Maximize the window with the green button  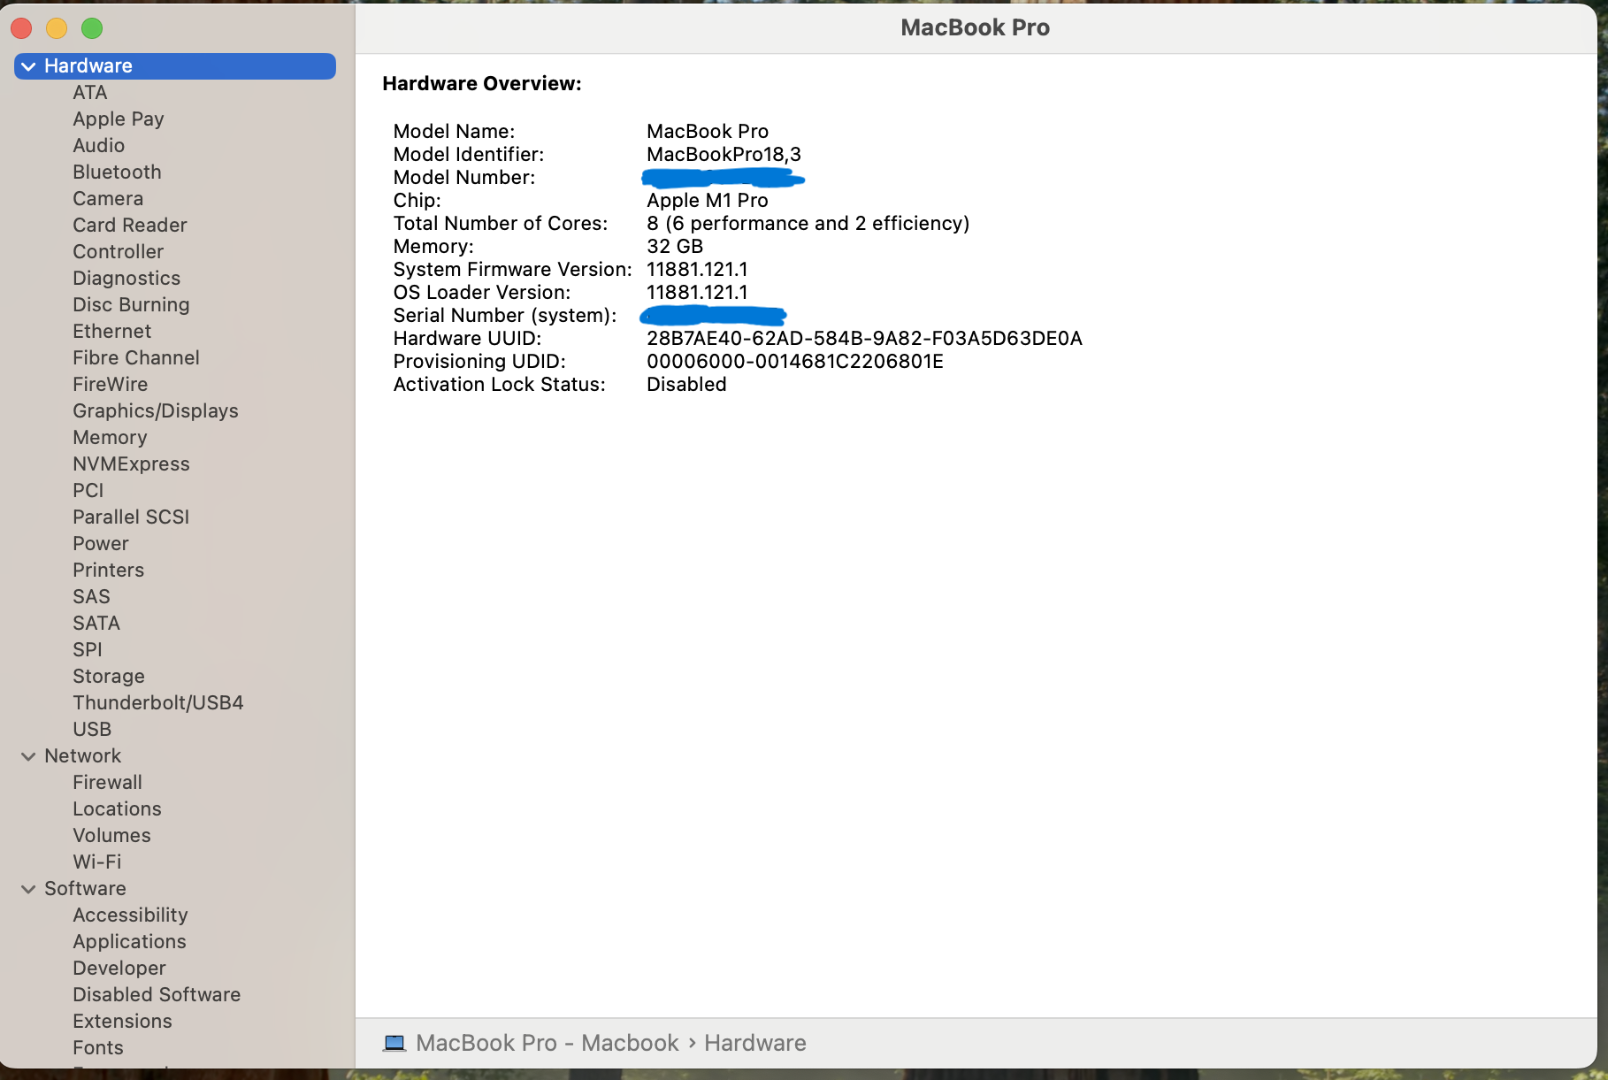[x=92, y=28]
